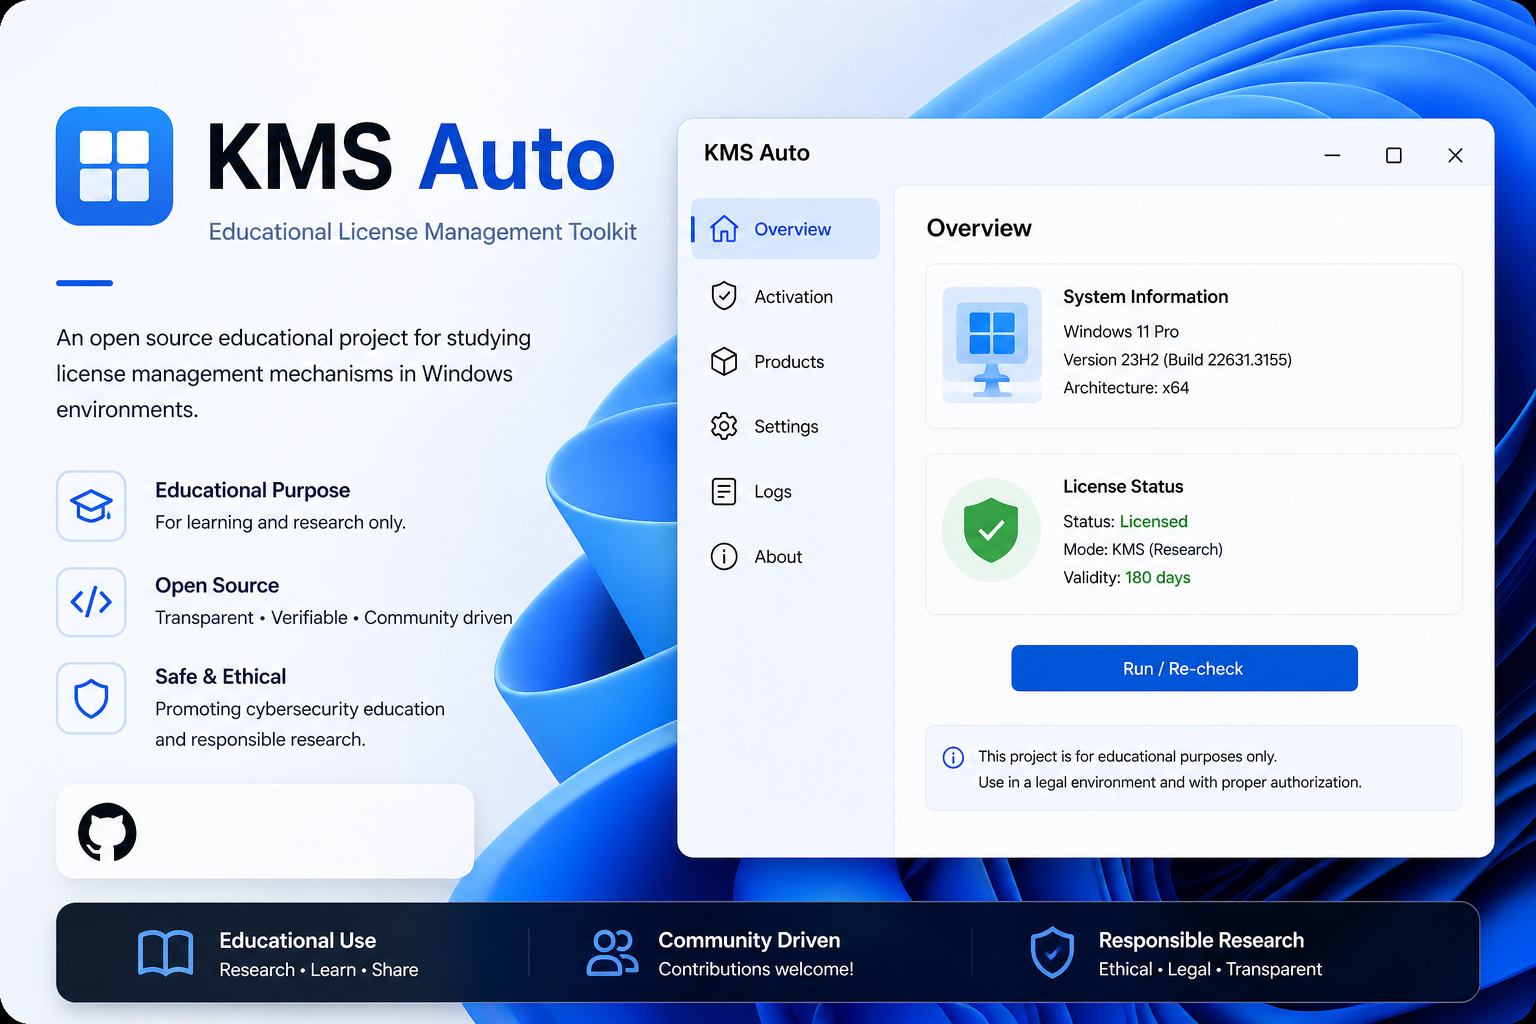Open the Logs section

point(785,491)
